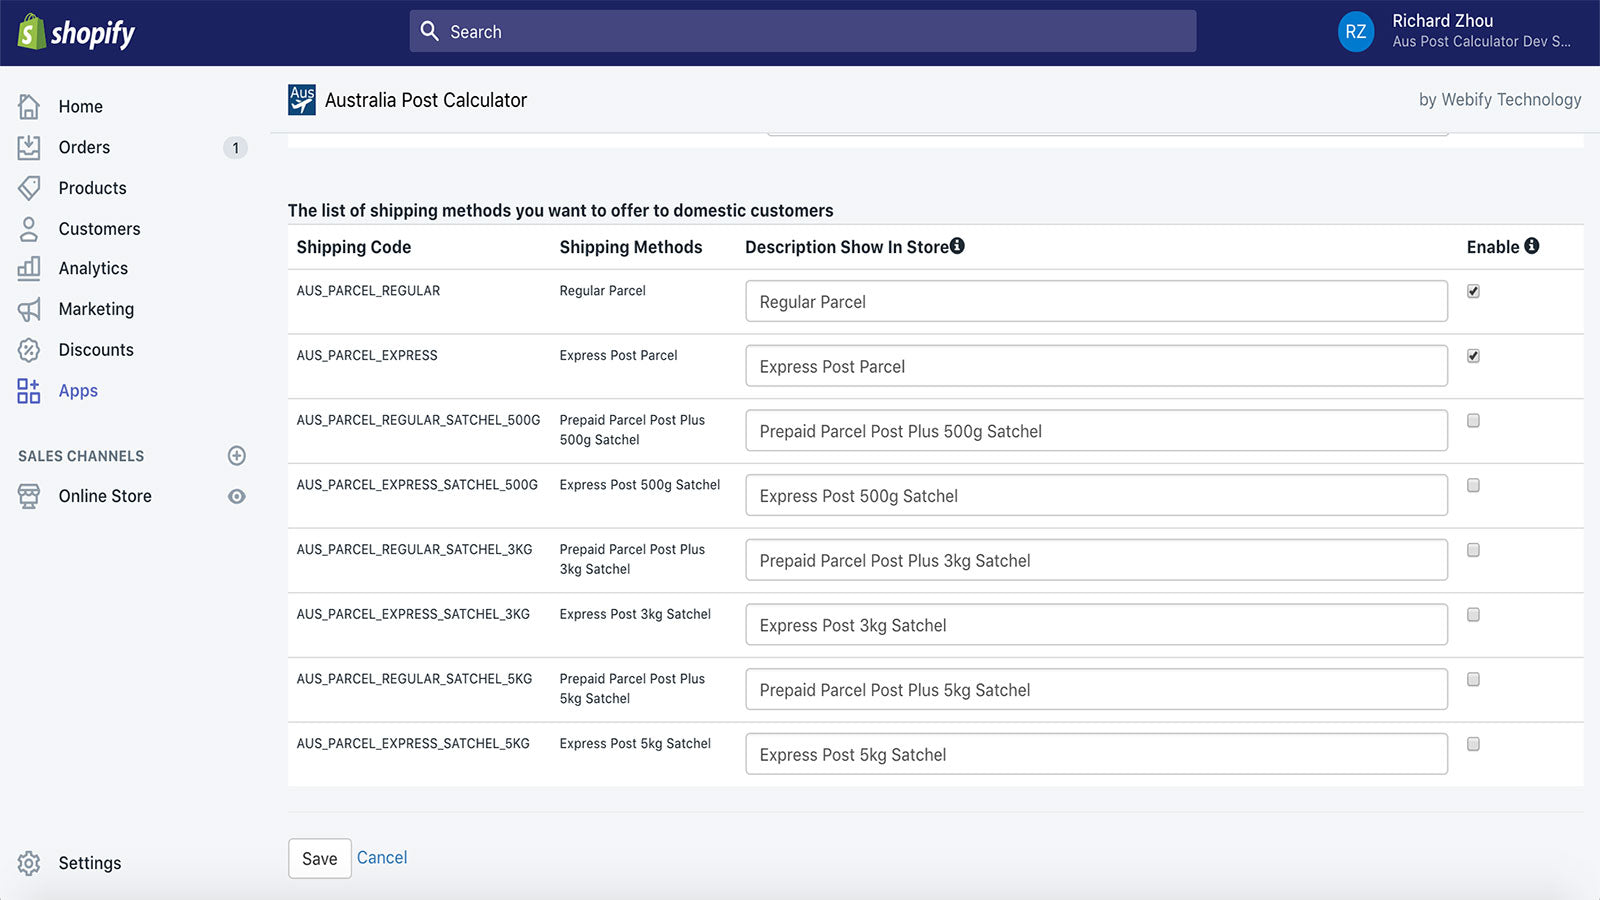
Task: Click the info icon next to Description Show In Store
Action: 958,244
